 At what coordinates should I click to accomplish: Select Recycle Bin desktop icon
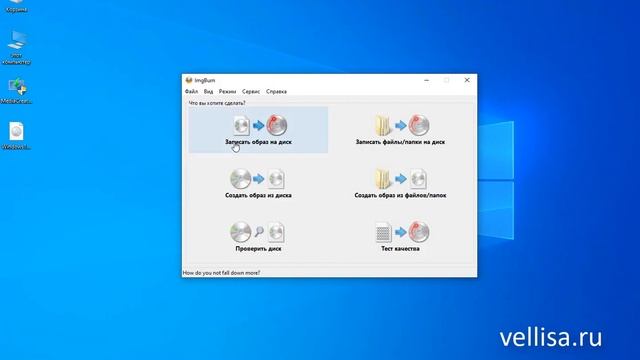coord(16,6)
